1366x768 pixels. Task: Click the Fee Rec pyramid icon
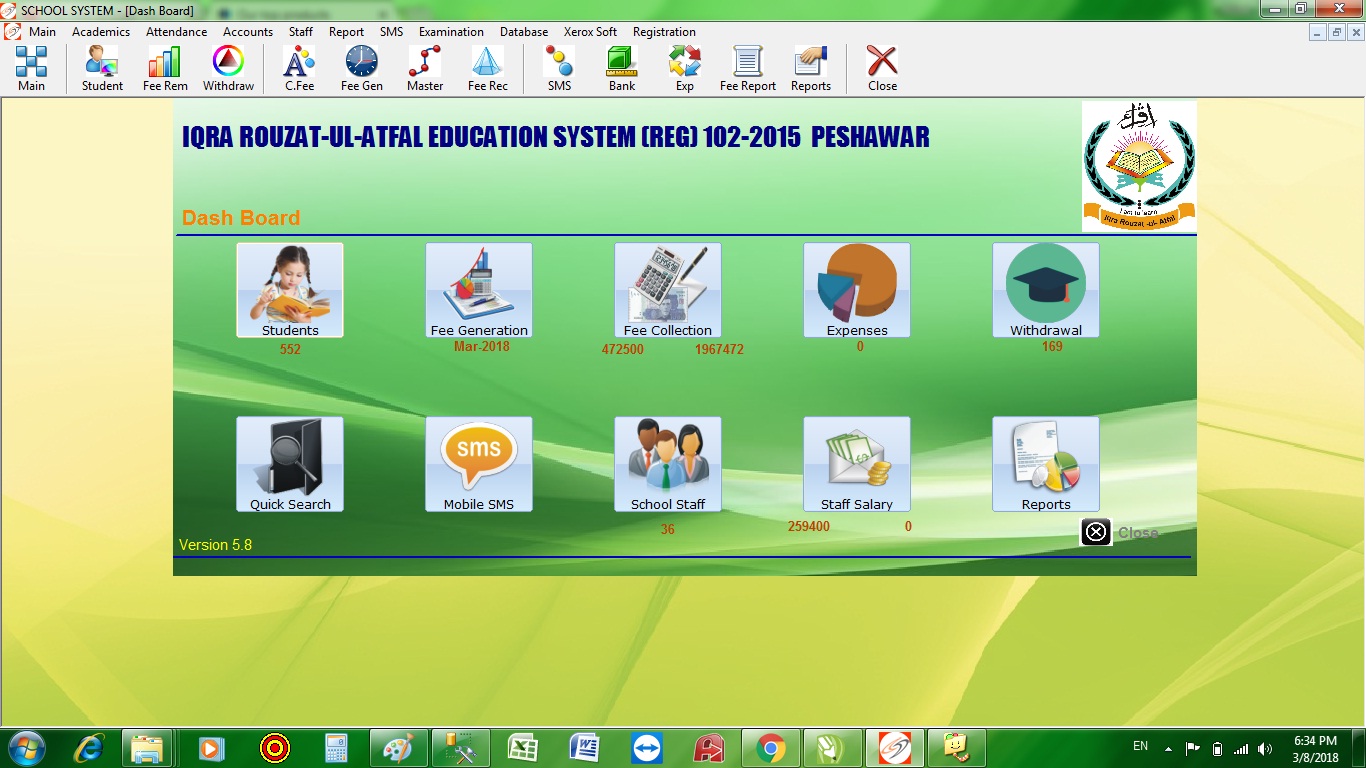pos(488,68)
